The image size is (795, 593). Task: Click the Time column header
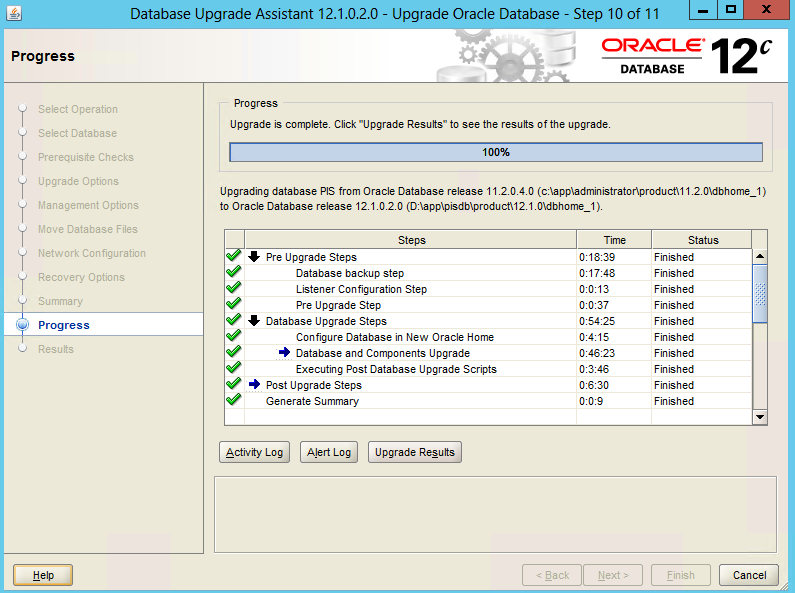[x=614, y=240]
